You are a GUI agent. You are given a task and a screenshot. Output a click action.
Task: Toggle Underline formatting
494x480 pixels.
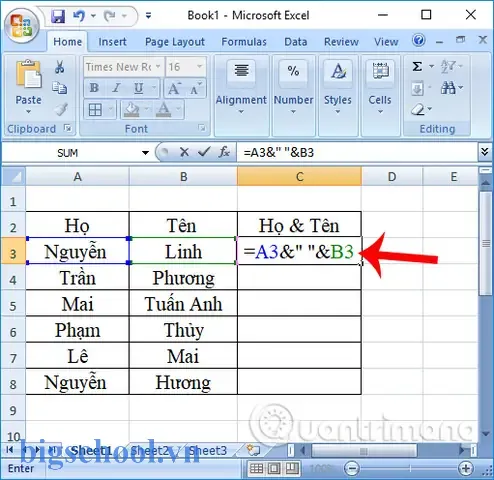click(x=138, y=88)
